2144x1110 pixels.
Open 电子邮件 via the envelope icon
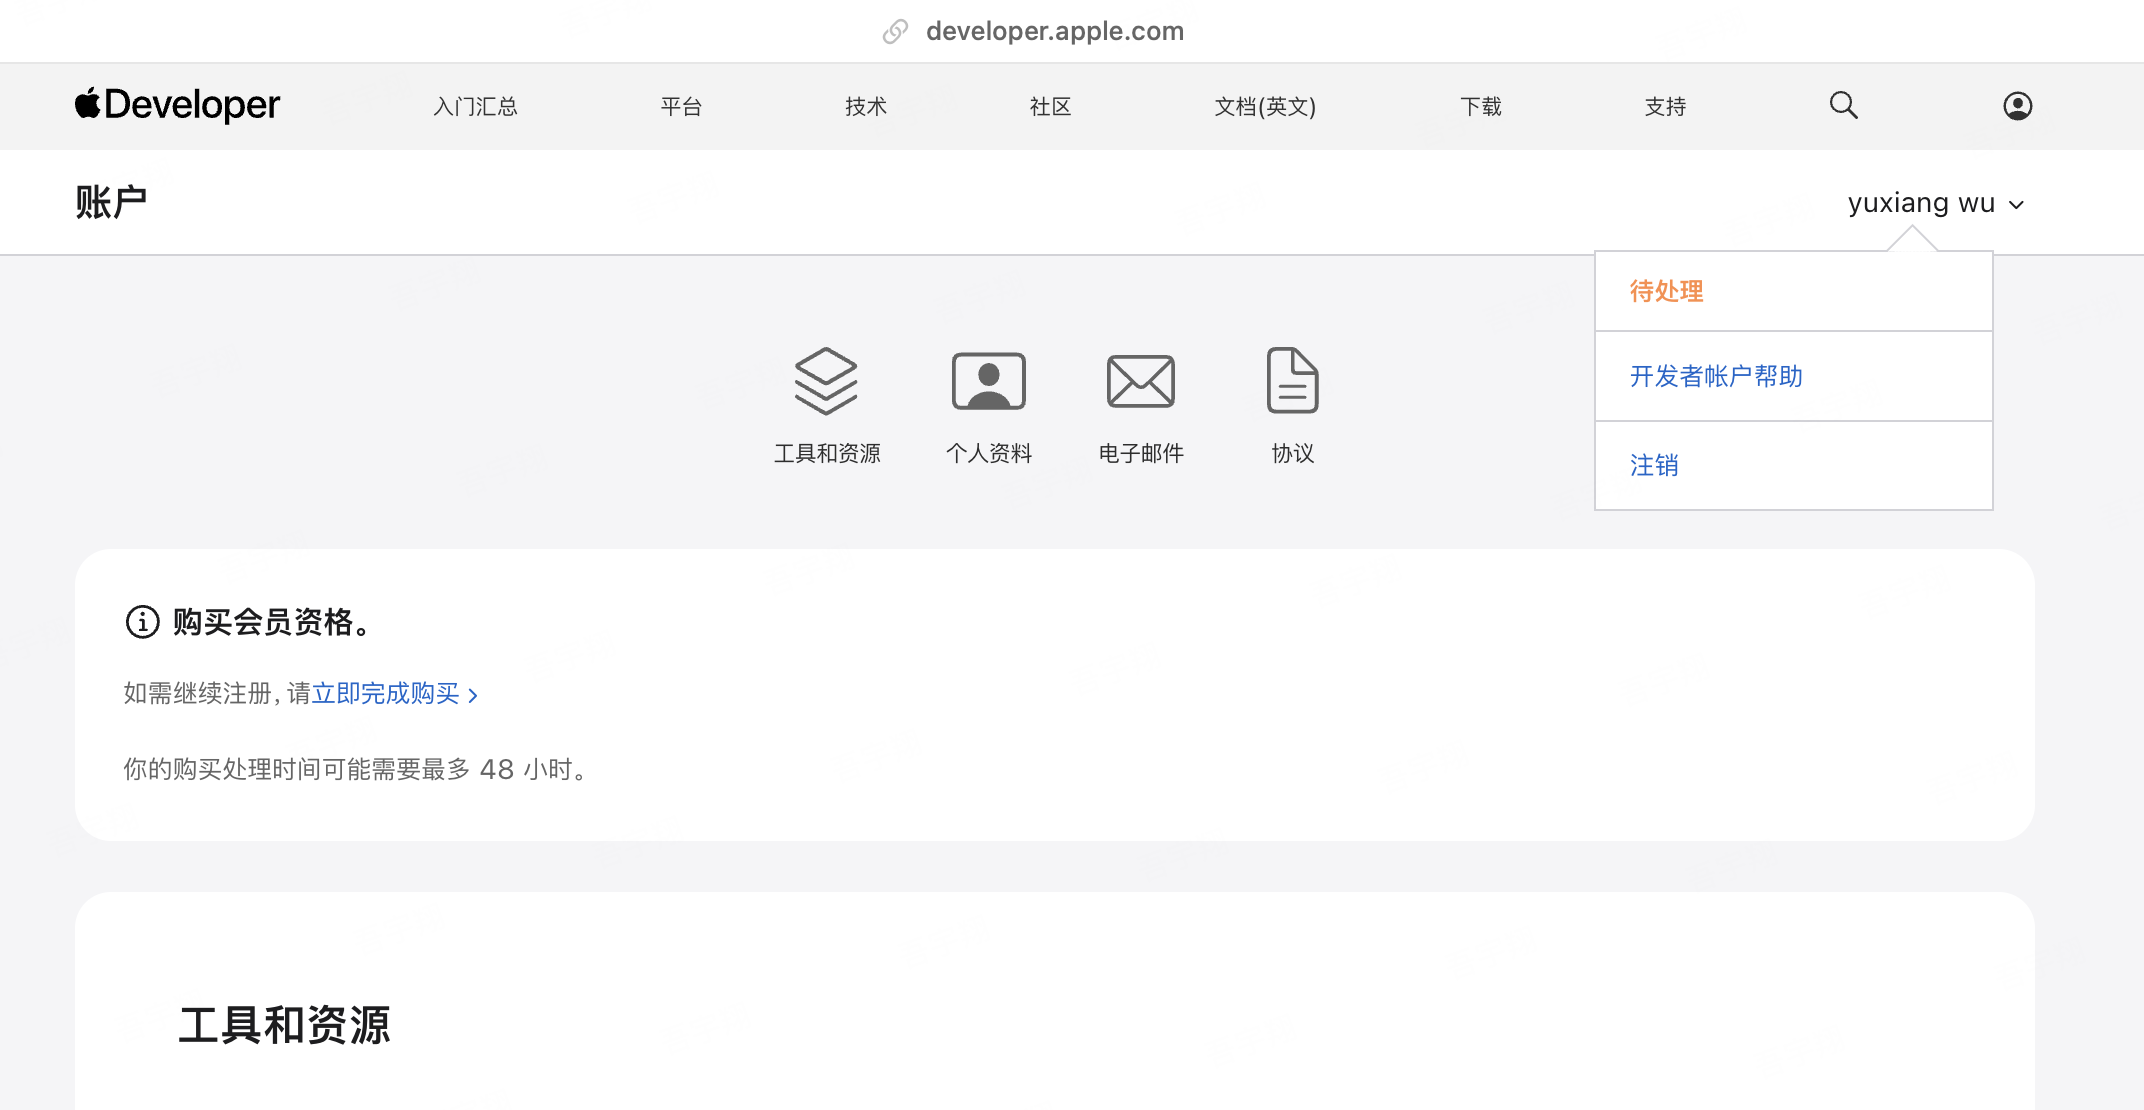[x=1141, y=380]
